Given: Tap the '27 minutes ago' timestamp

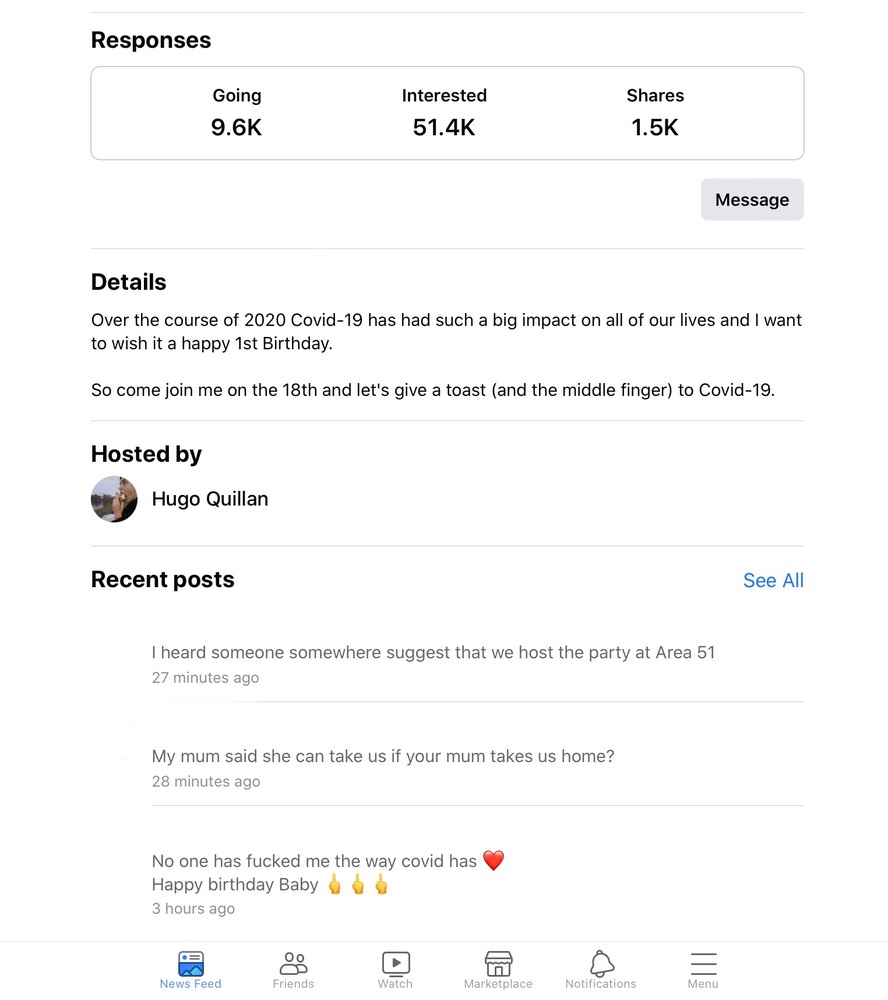Looking at the screenshot, I should coord(205,678).
